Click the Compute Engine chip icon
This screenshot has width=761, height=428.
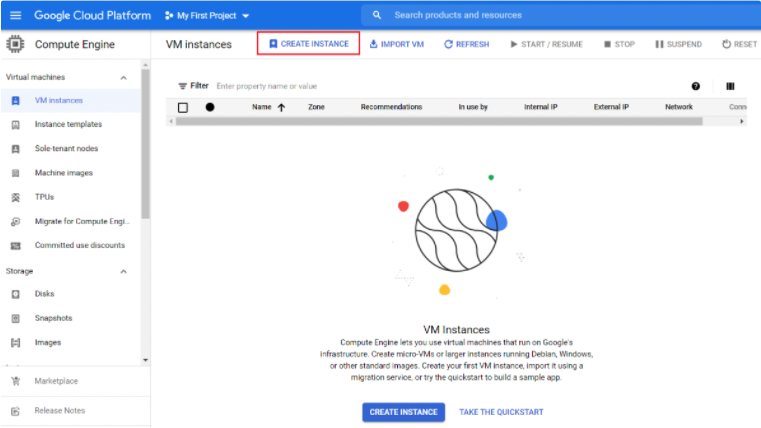tap(15, 44)
